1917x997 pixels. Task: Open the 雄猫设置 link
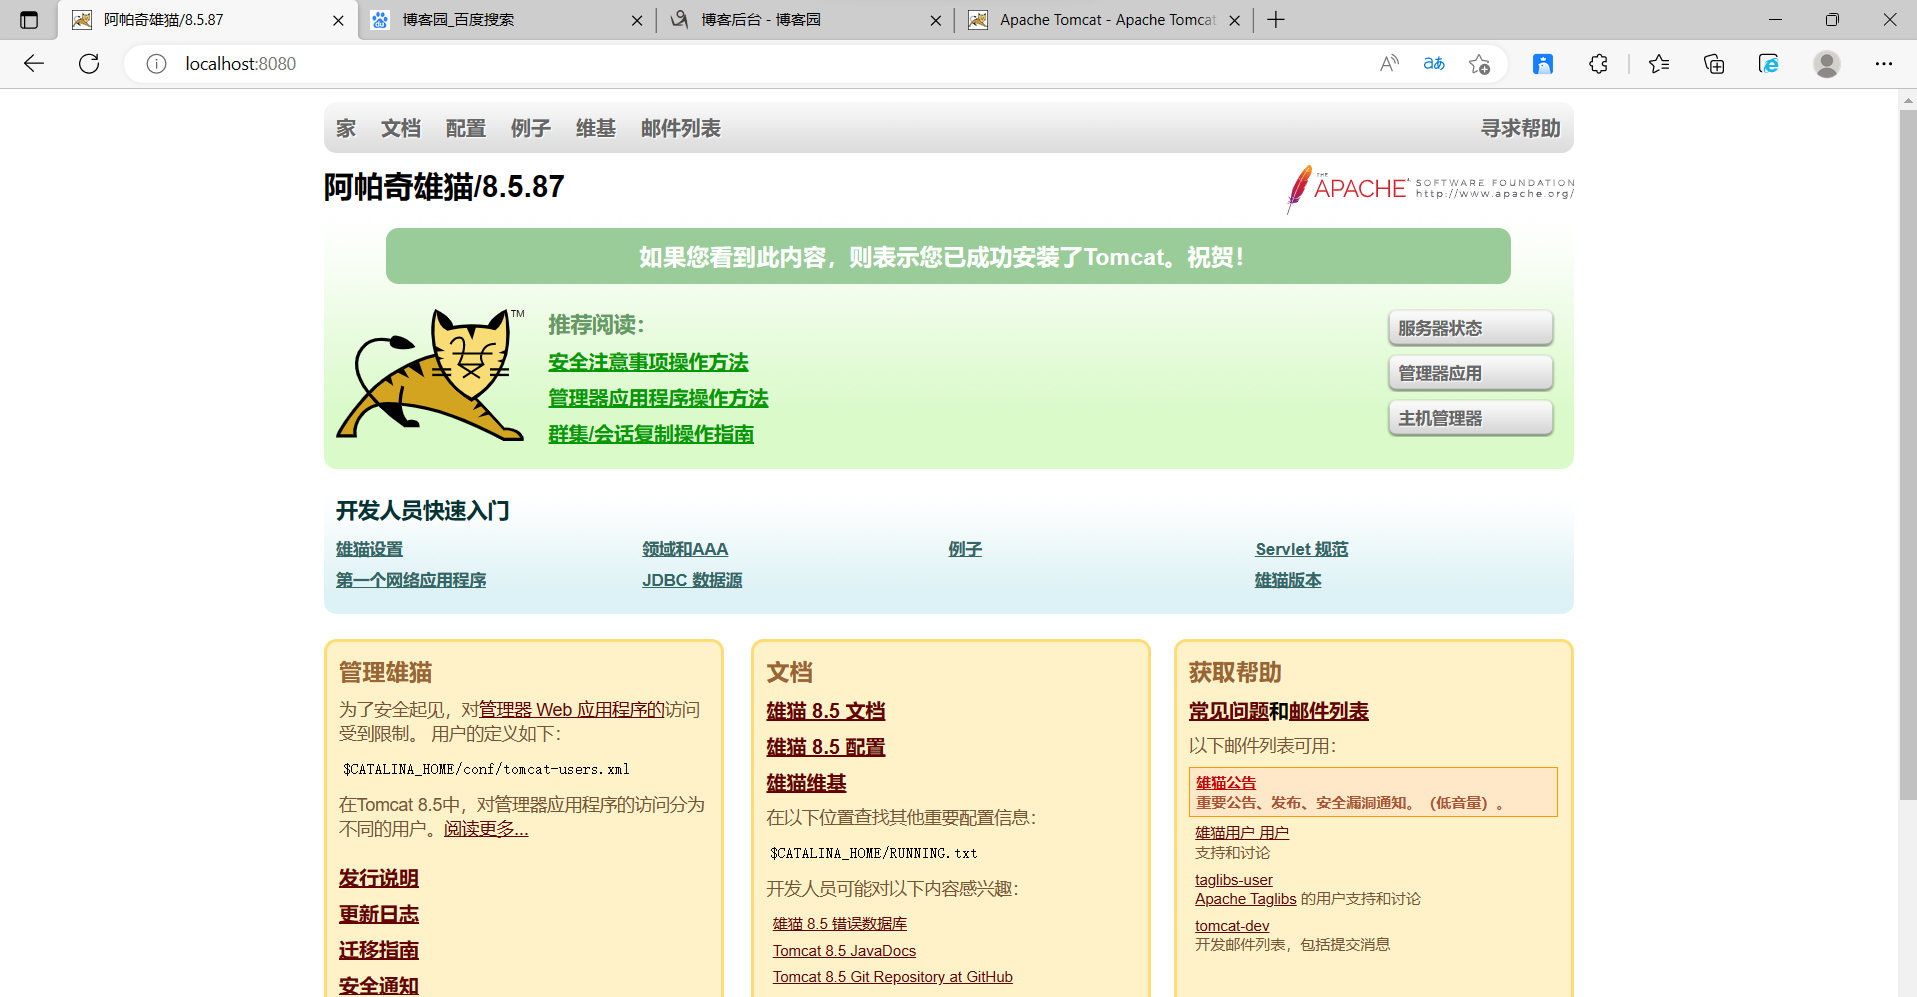(369, 549)
